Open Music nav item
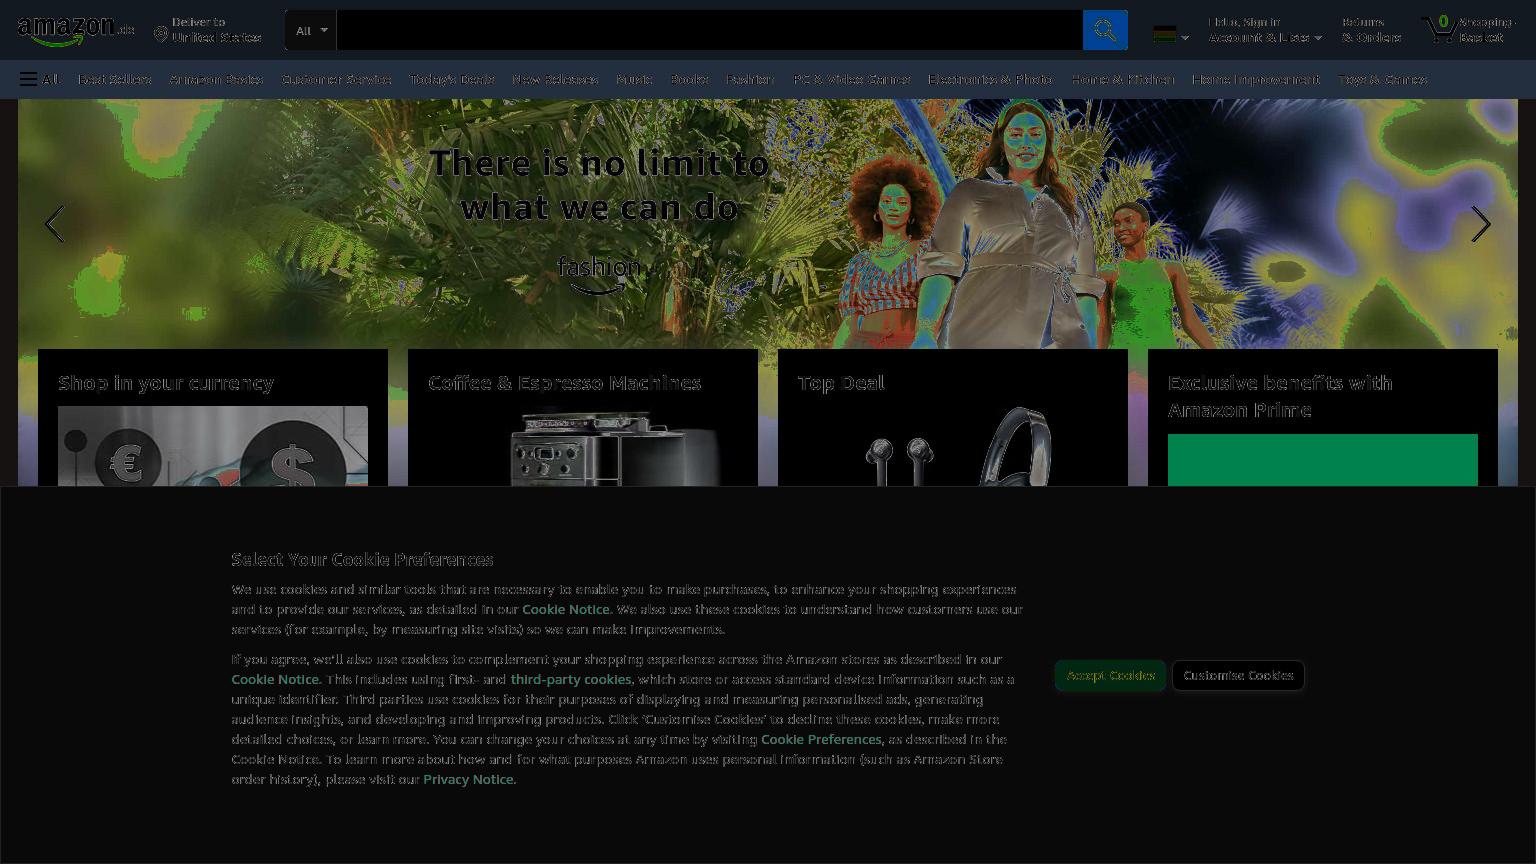Viewport: 1536px width, 864px height. pos(634,79)
